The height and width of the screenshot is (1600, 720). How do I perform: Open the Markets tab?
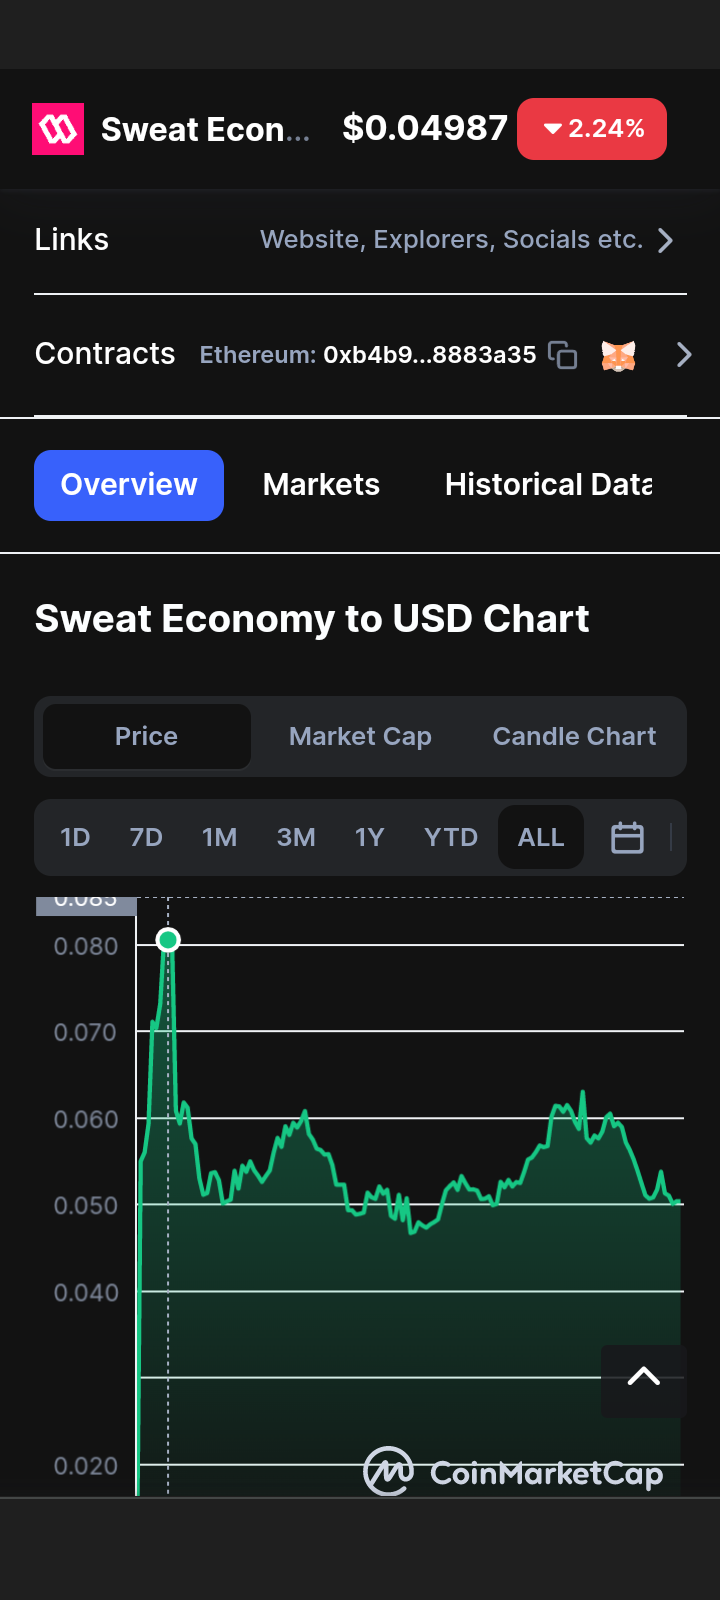321,485
